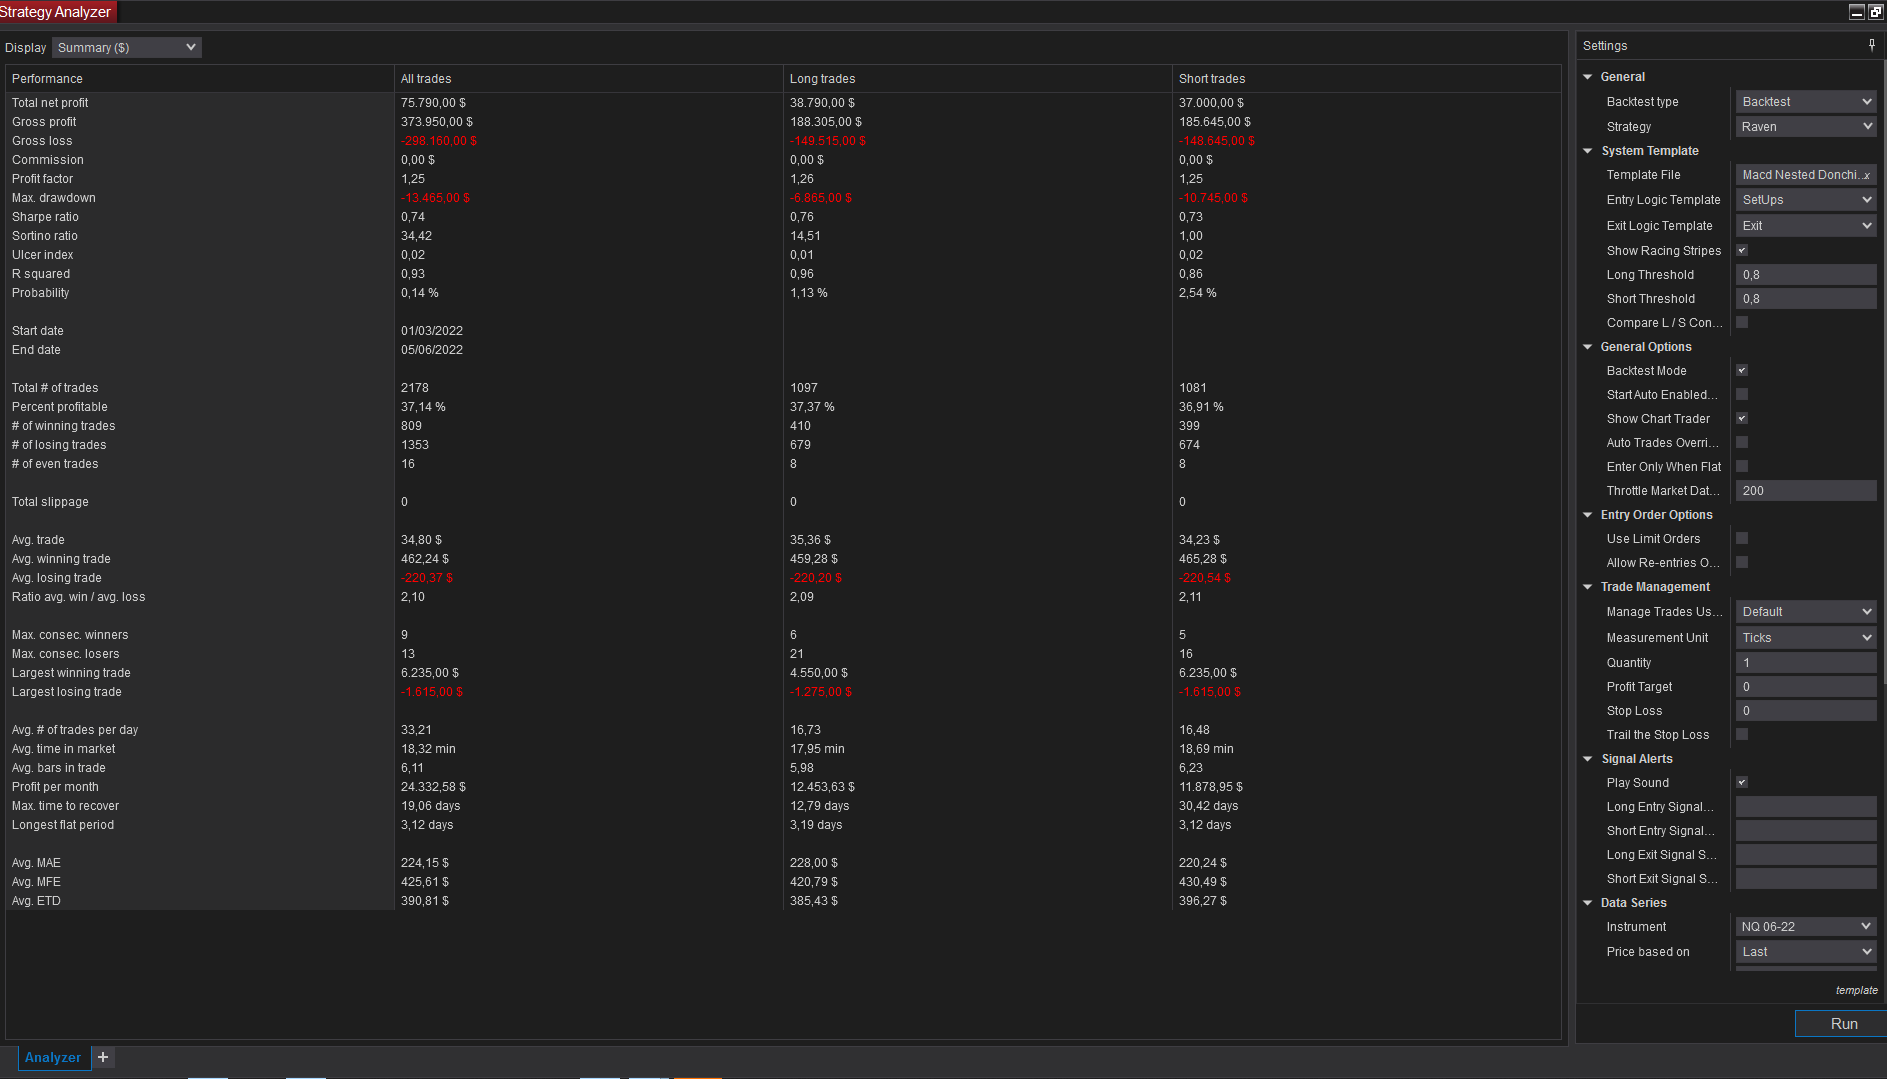Click the Short trades column header
The width and height of the screenshot is (1887, 1079).
pyautogui.click(x=1367, y=79)
